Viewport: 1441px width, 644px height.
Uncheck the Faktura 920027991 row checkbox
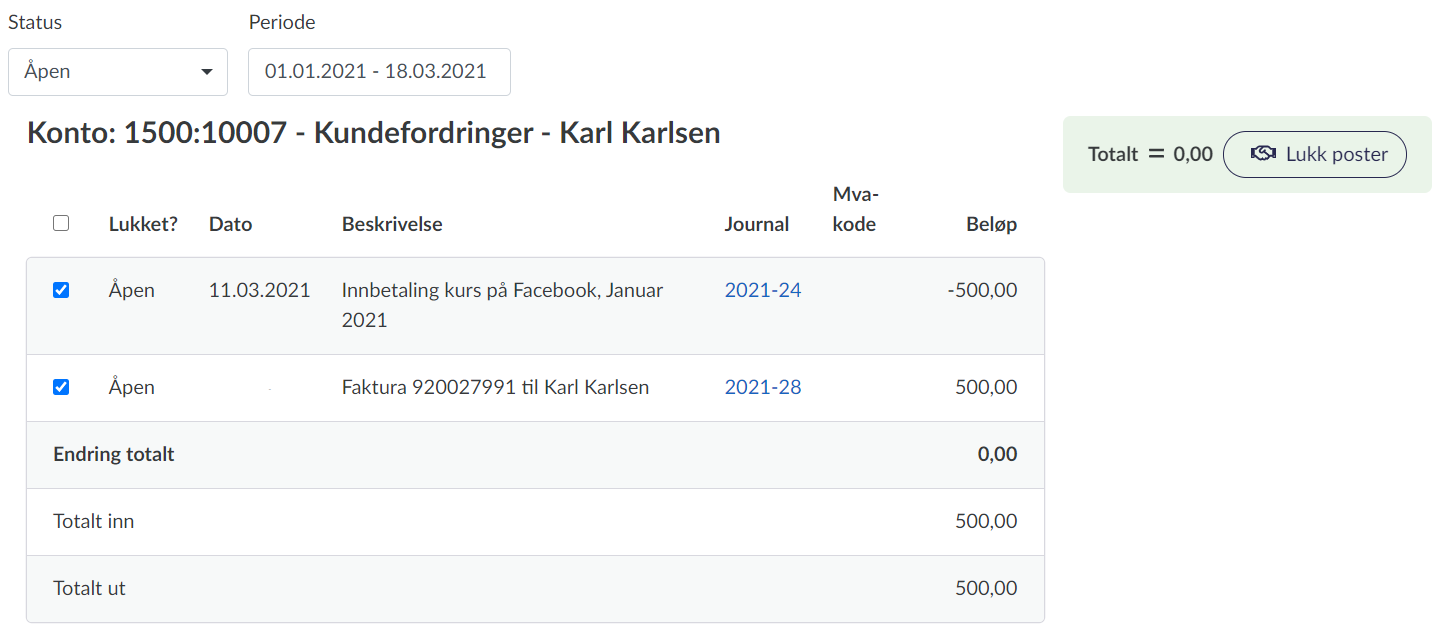pos(61,387)
